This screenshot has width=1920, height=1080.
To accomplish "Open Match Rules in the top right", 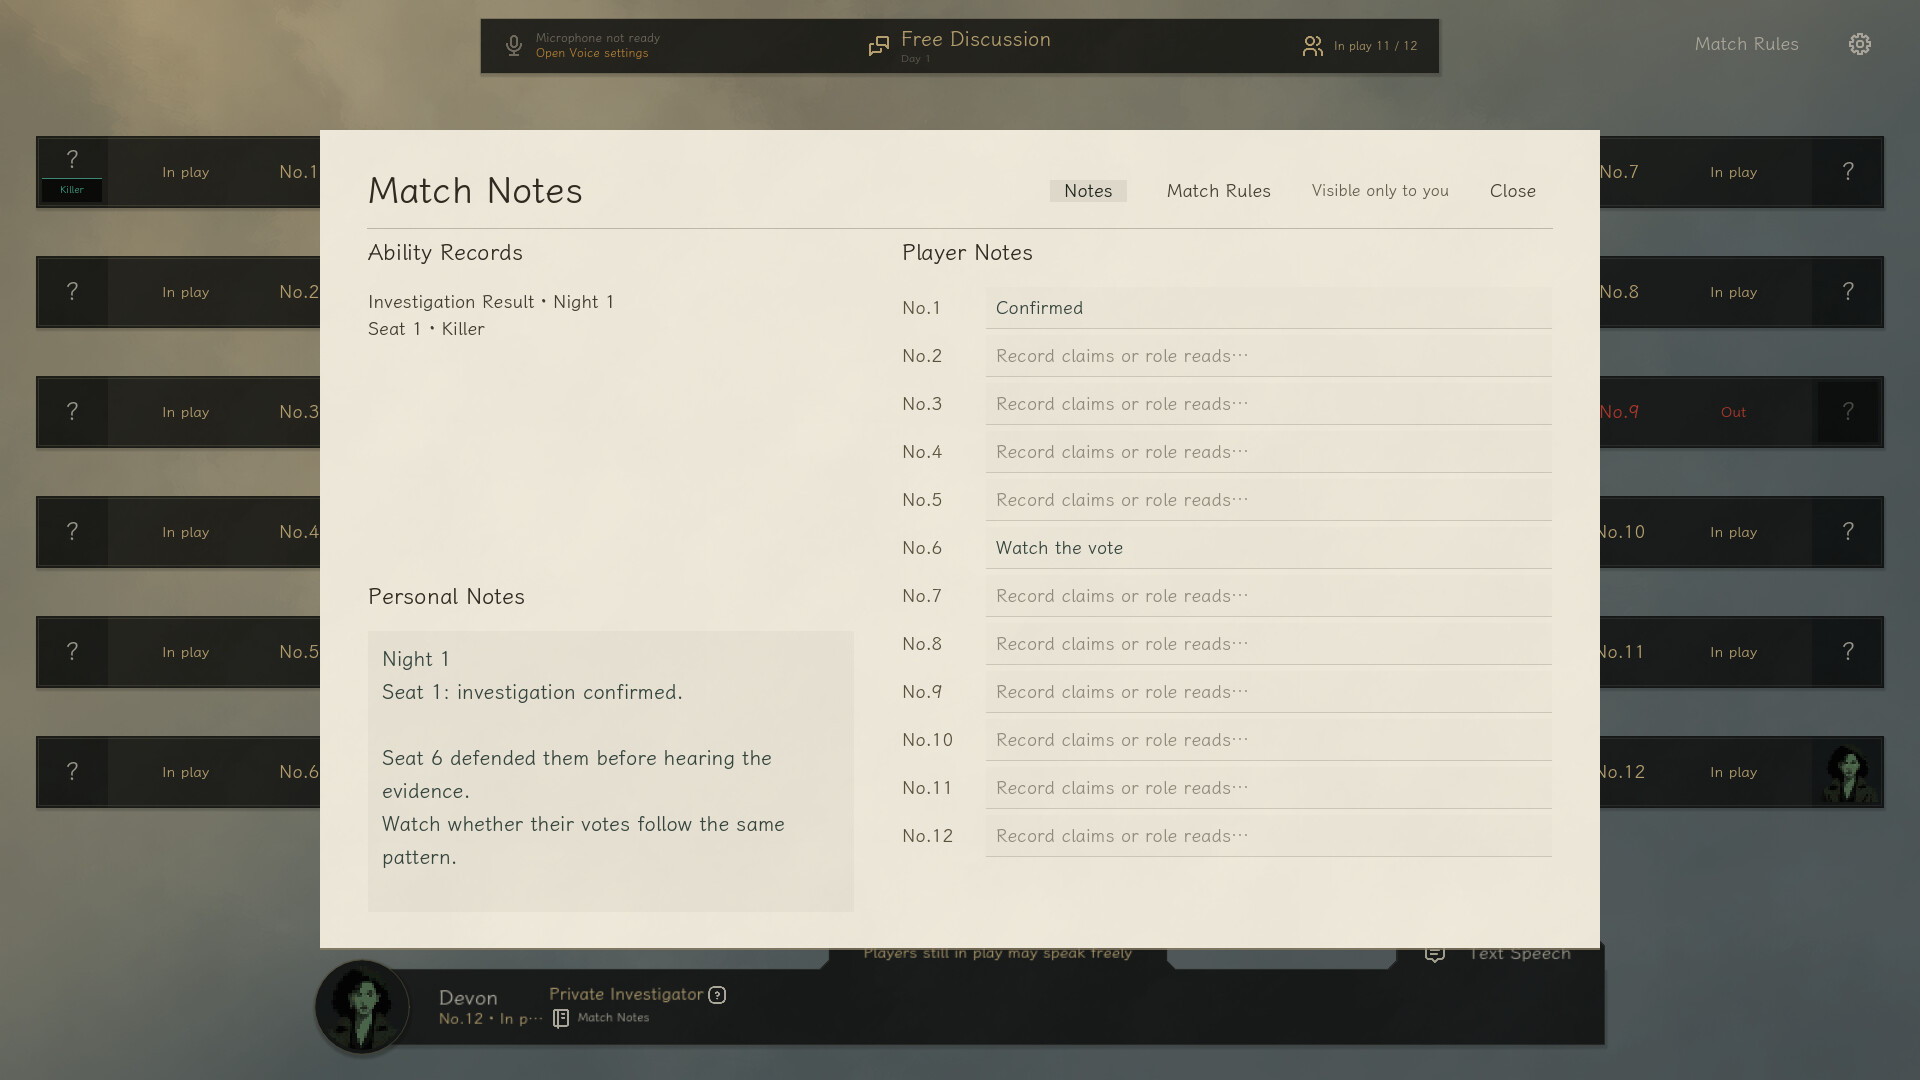I will 1746,44.
